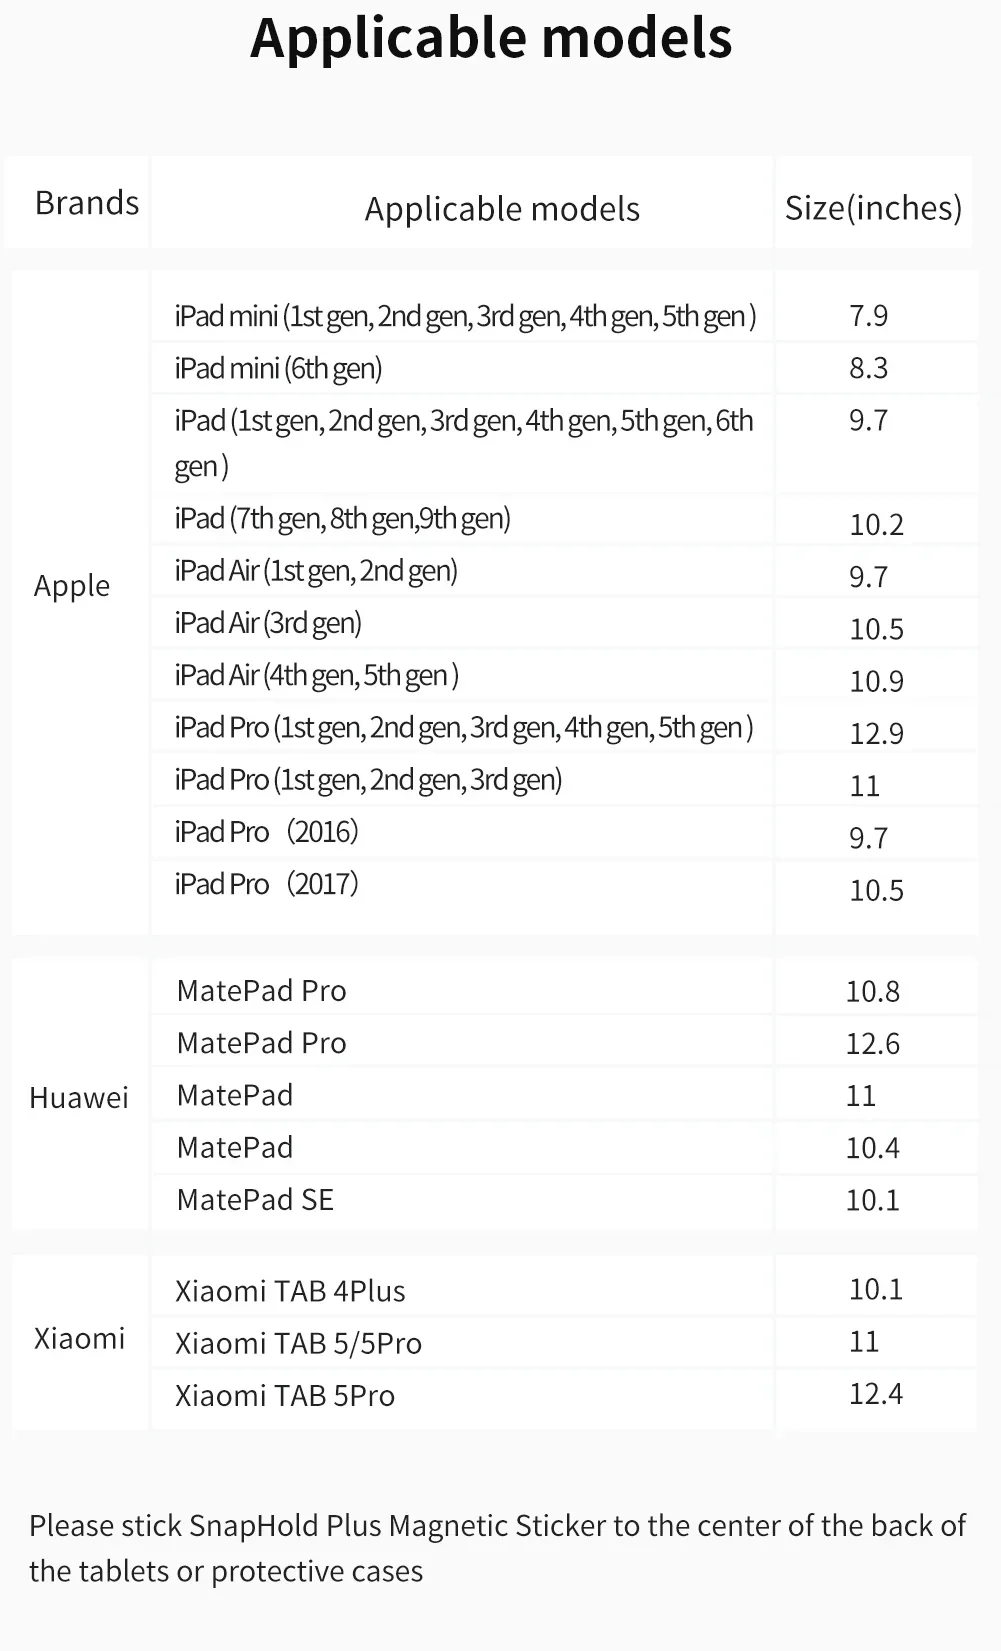The height and width of the screenshot is (1651, 1001).
Task: Click the 12.6 size value
Action: point(872,1044)
